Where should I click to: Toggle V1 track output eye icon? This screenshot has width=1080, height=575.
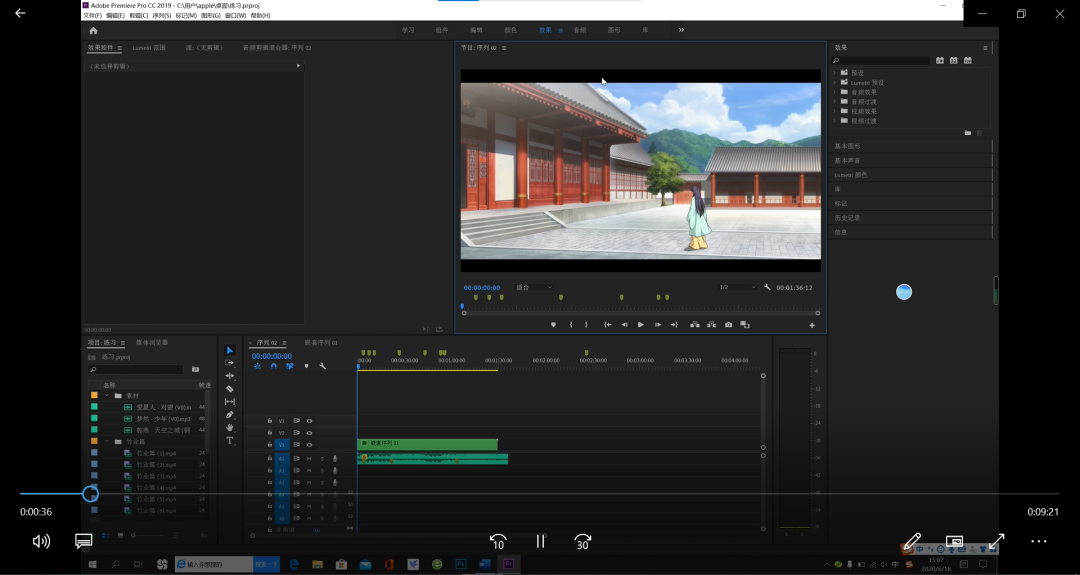[309, 444]
